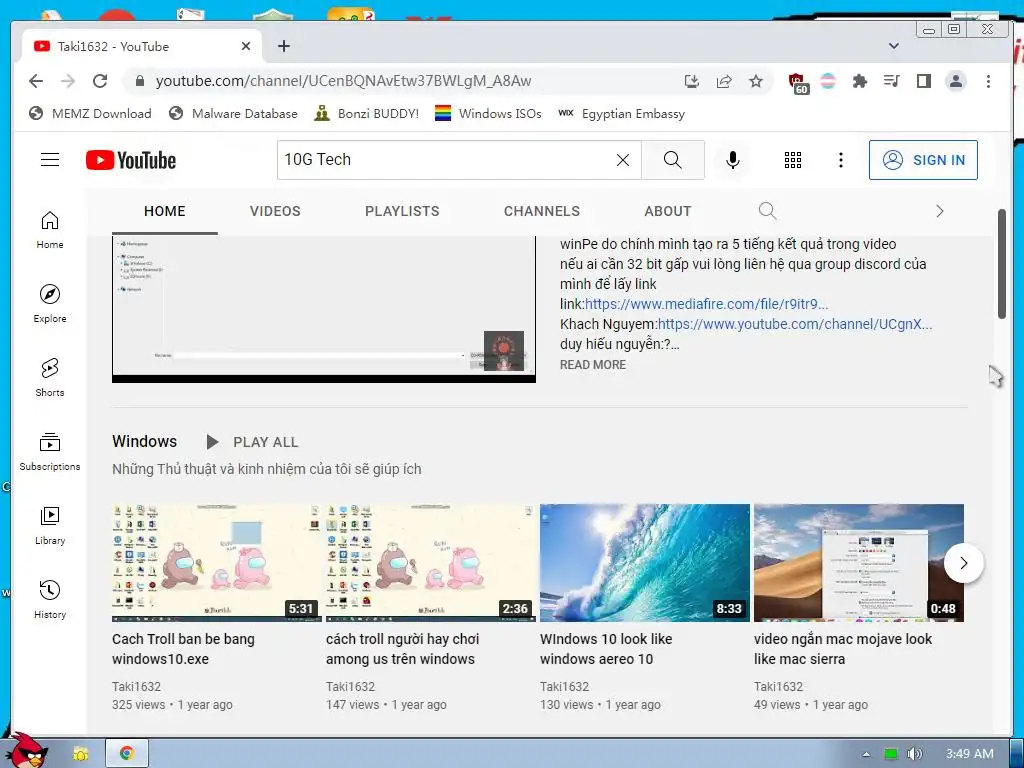
Task: Open the 2:36 among us troll thumbnail
Action: [x=431, y=563]
